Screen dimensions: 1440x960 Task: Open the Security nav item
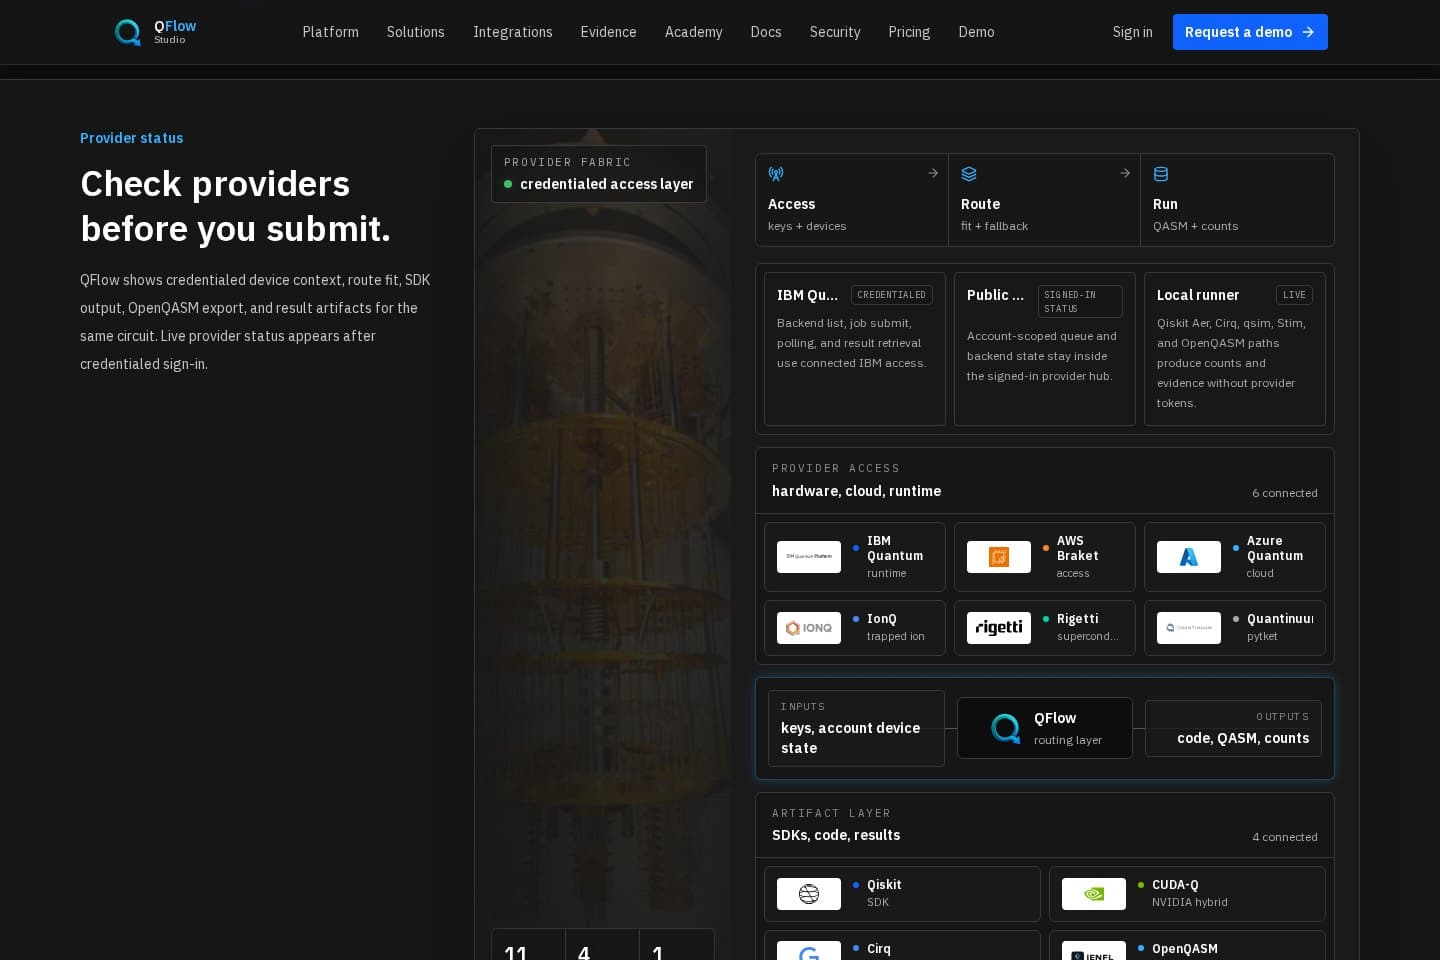coord(835,32)
